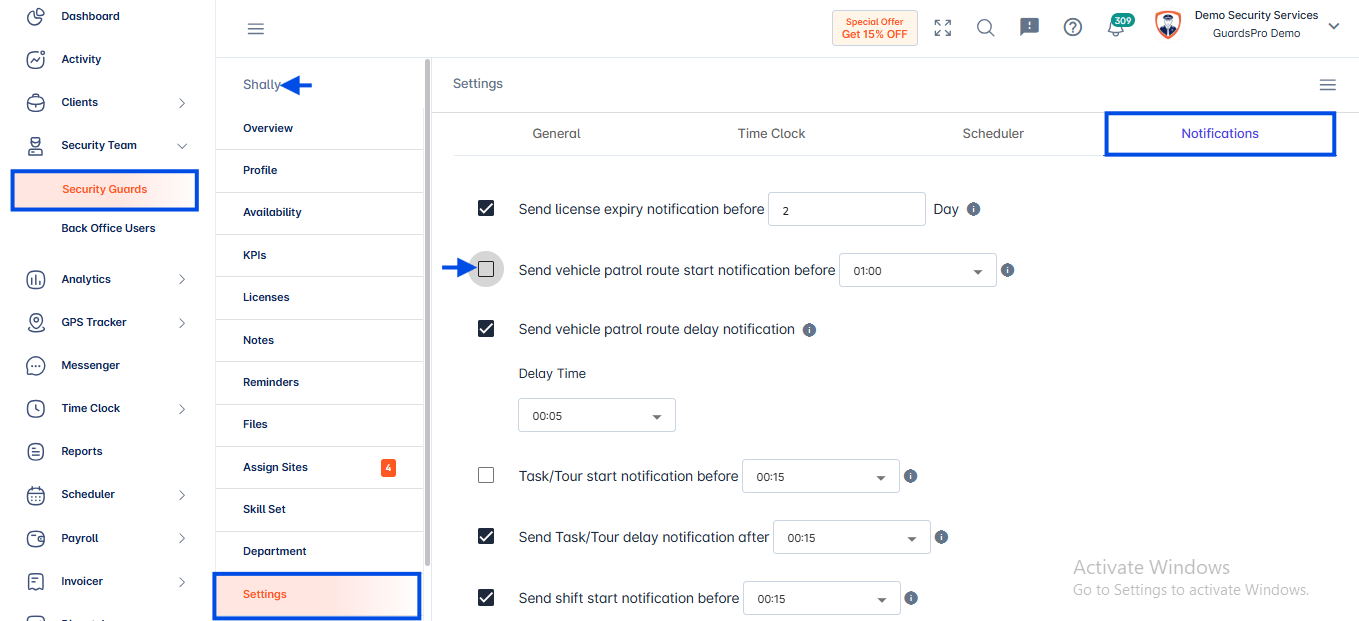Viewport: 1359px width, 621px height.
Task: Open the notifications bell icon
Action: [1116, 28]
